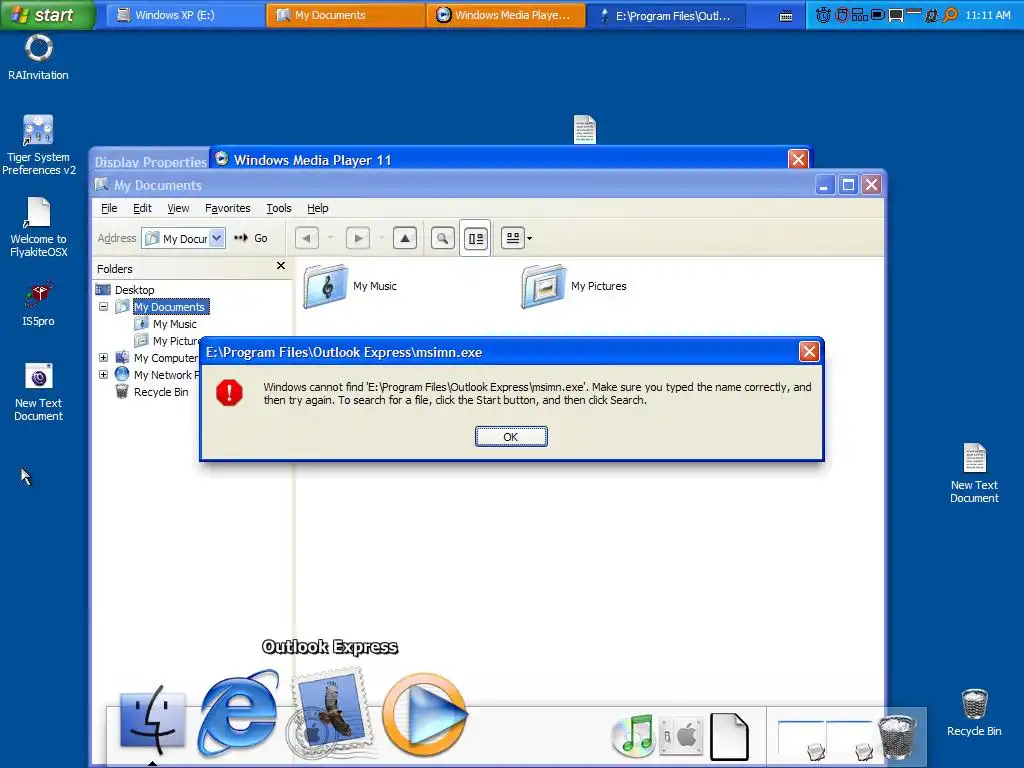Select the Welcome to FlyakiteOSX shortcut
Viewport: 1024px width, 768px height.
(x=38, y=227)
